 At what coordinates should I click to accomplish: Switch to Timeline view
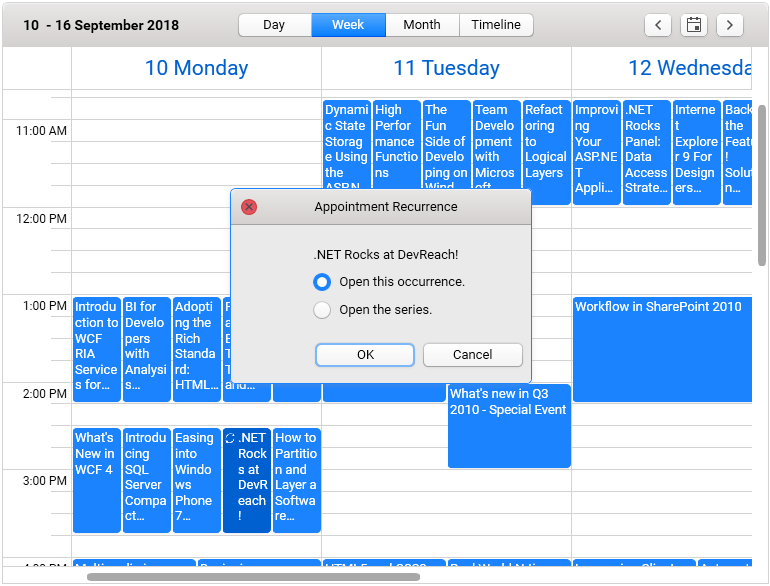pos(496,25)
